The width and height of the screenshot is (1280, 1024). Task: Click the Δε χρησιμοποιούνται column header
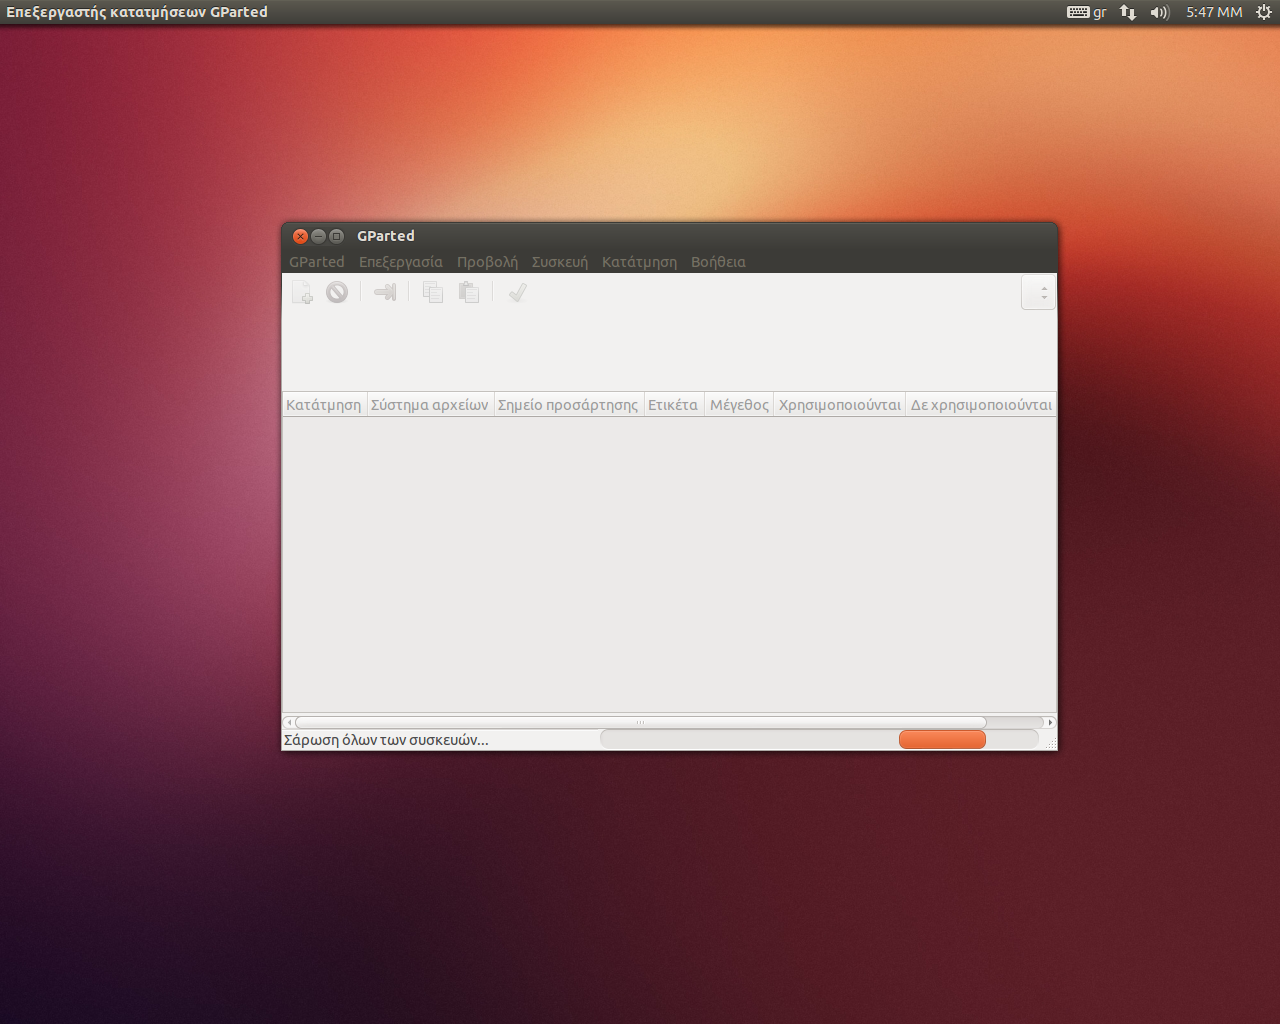coord(981,405)
